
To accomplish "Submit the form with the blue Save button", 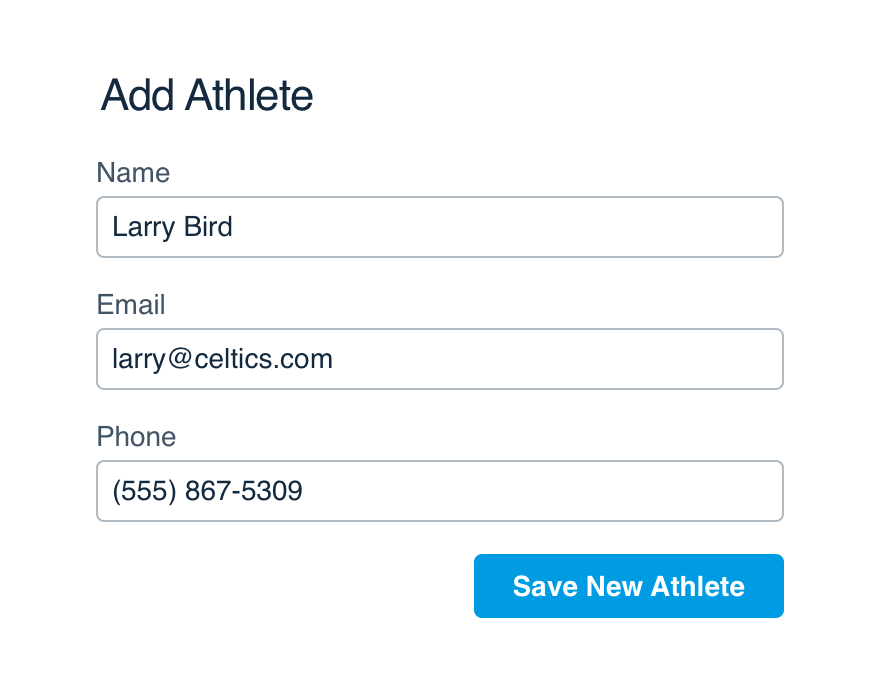I will (x=629, y=586).
